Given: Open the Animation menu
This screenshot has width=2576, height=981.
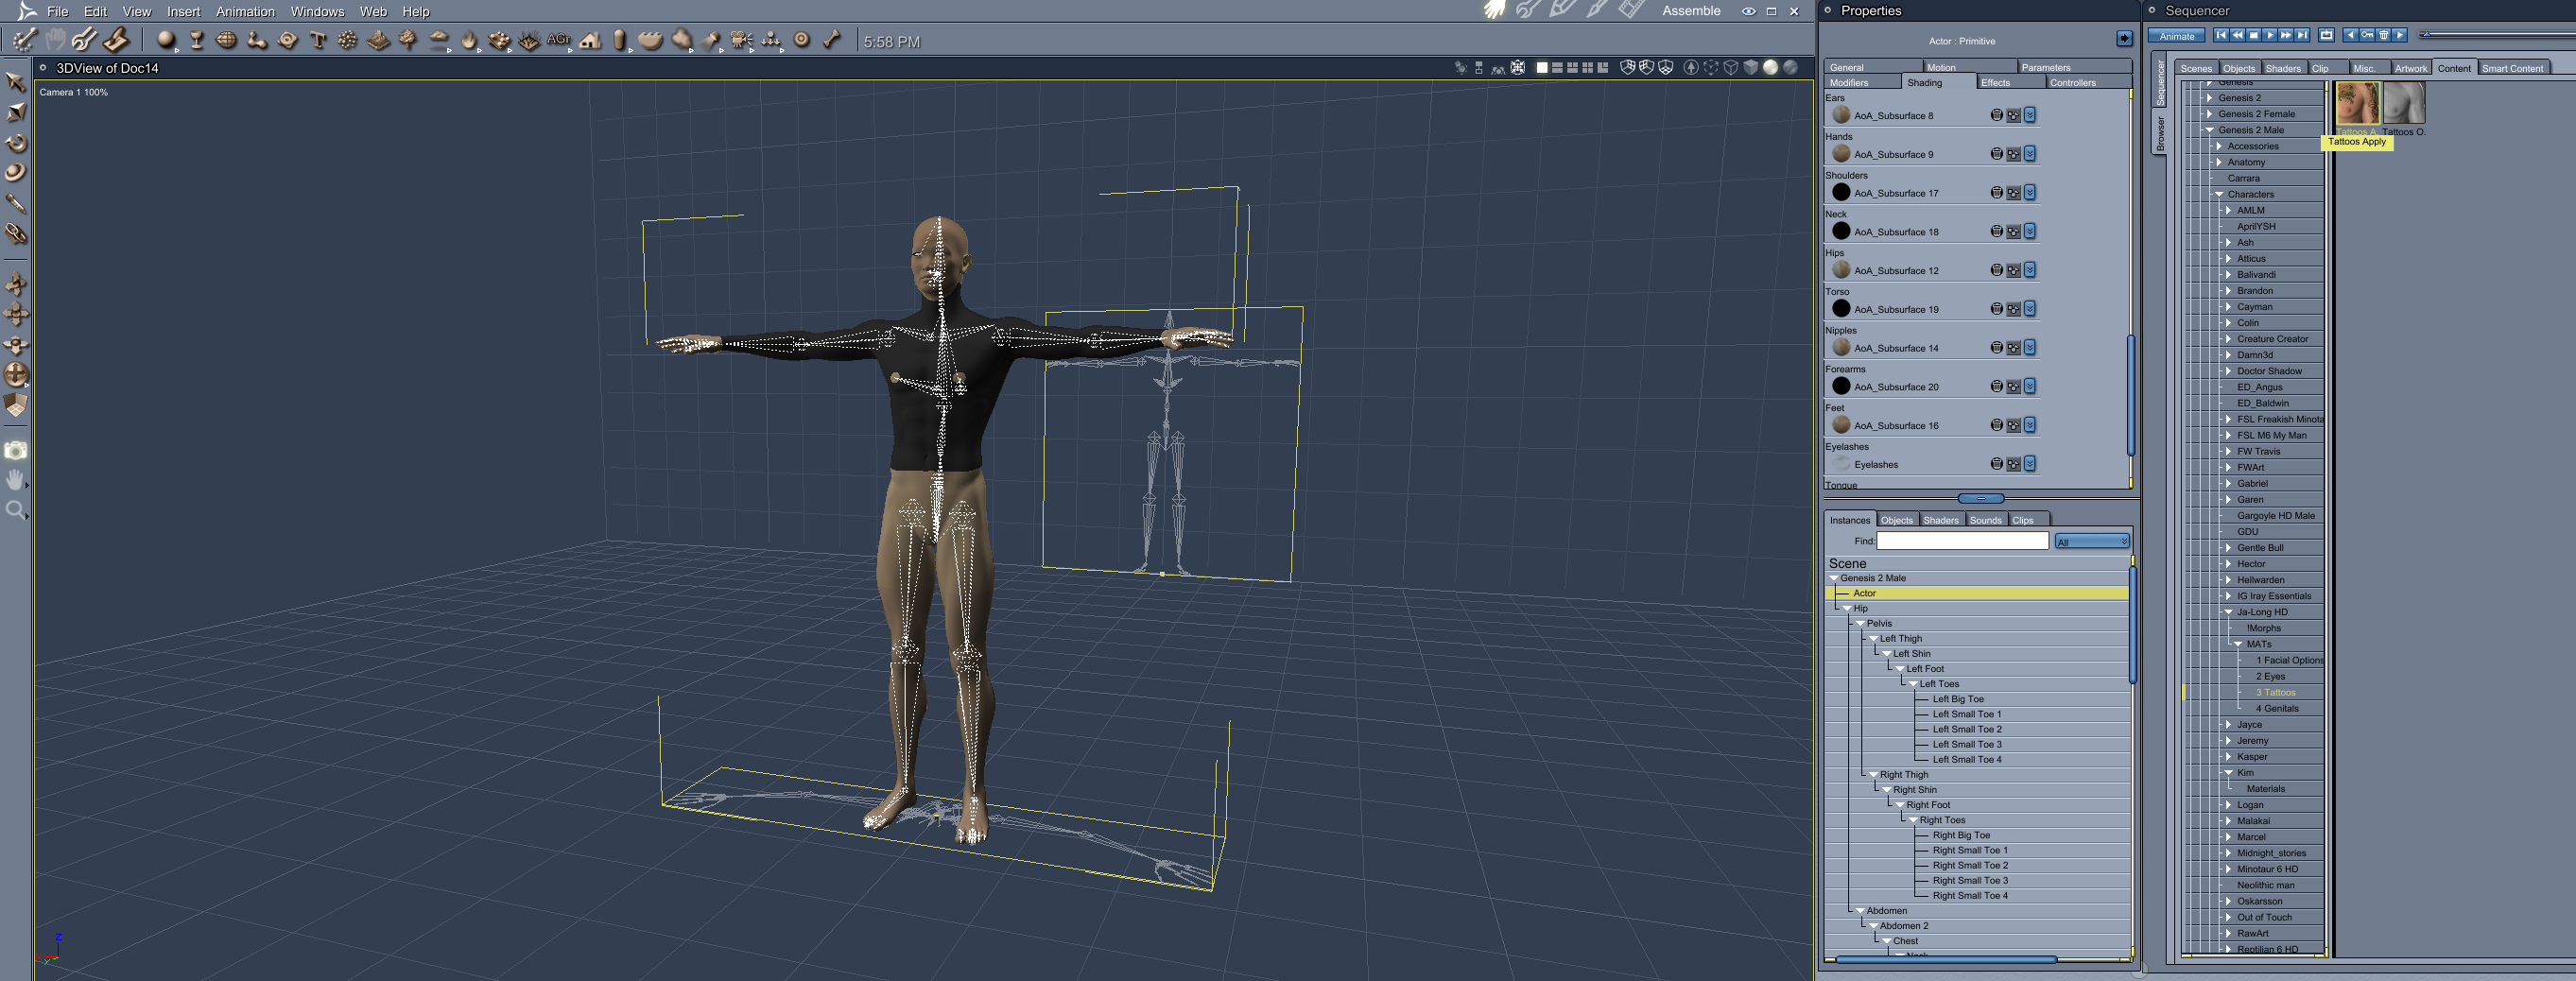Looking at the screenshot, I should 245,11.
